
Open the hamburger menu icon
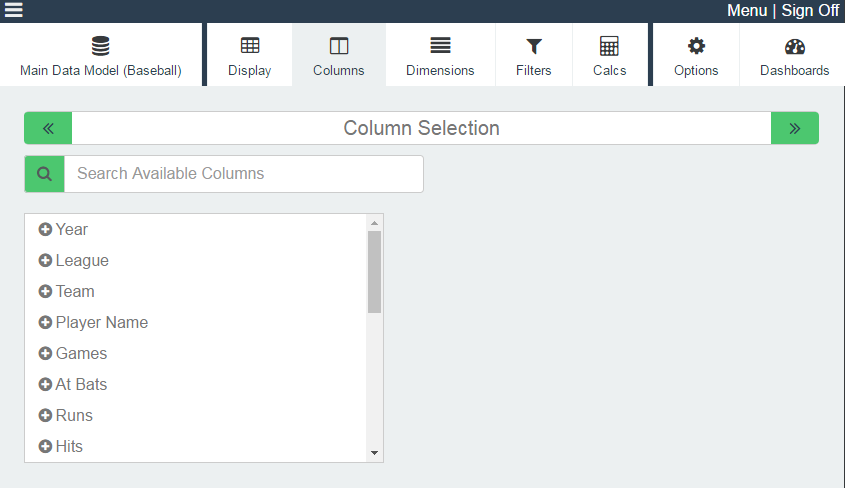point(13,9)
